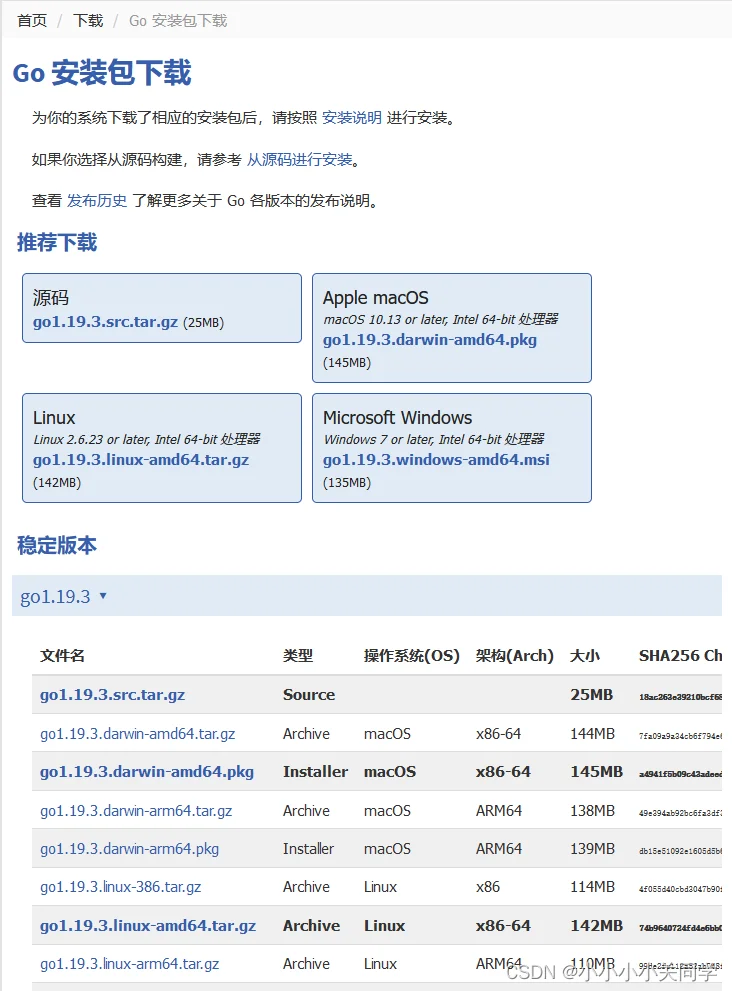Select the 25MB size cell

click(x=592, y=695)
